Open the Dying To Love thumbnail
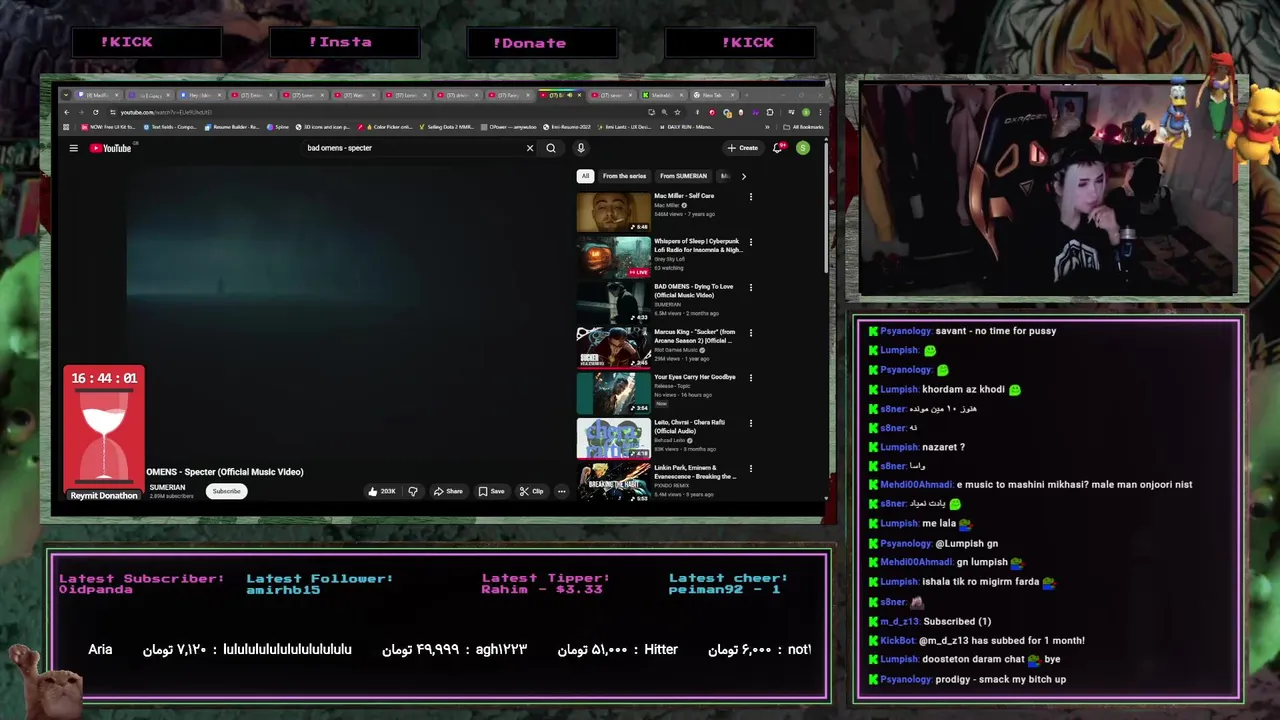Image resolution: width=1280 pixels, height=720 pixels. [x=613, y=302]
